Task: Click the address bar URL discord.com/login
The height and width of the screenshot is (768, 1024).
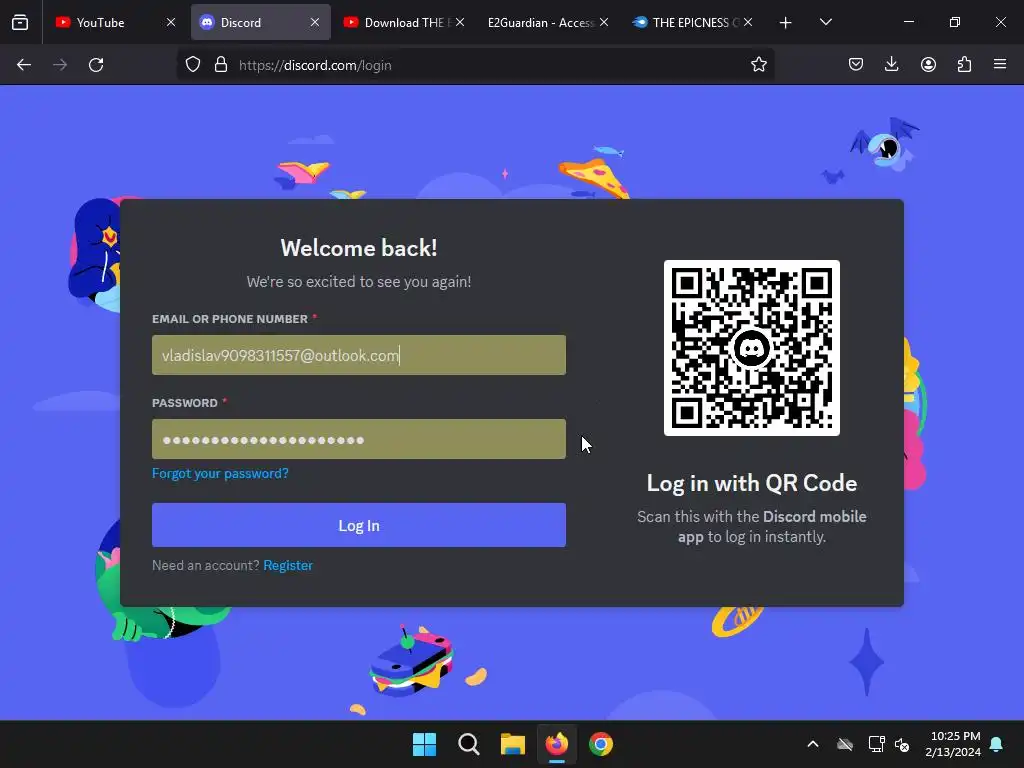Action: pyautogui.click(x=315, y=65)
